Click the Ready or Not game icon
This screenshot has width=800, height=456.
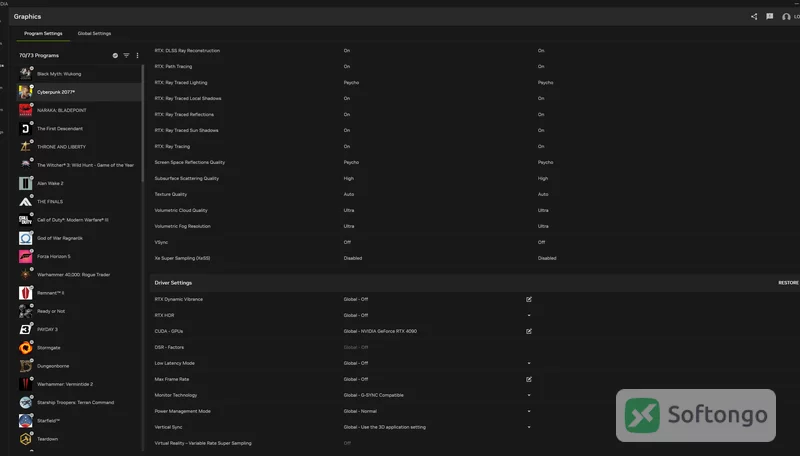coord(26,311)
